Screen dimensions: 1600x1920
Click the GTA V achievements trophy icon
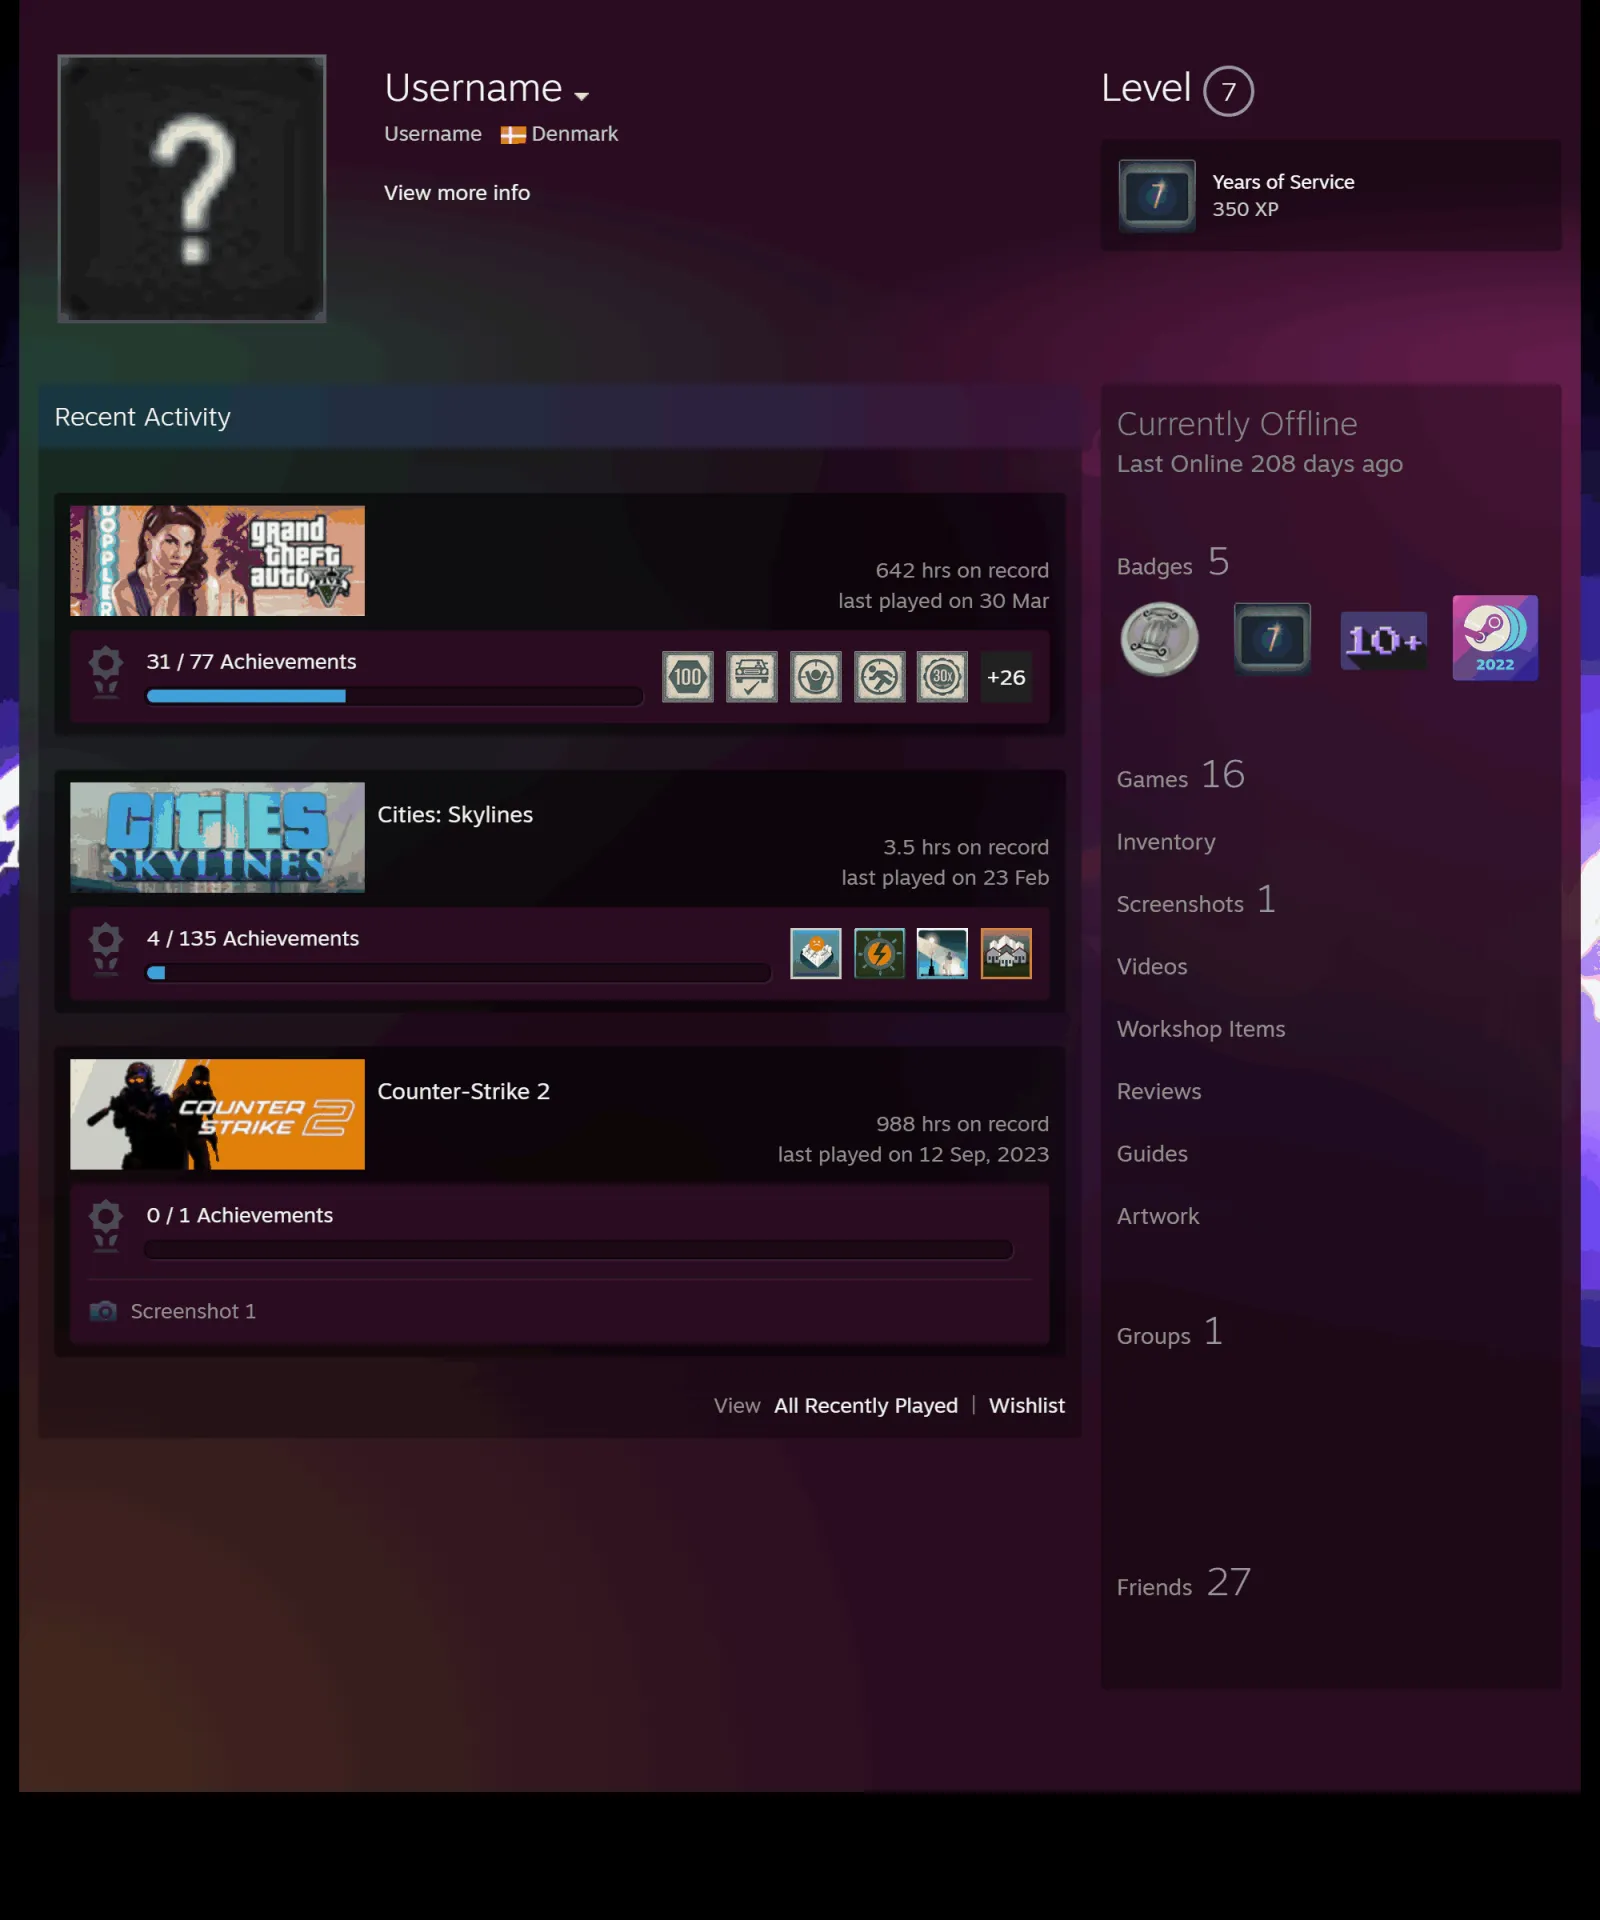pyautogui.click(x=106, y=672)
